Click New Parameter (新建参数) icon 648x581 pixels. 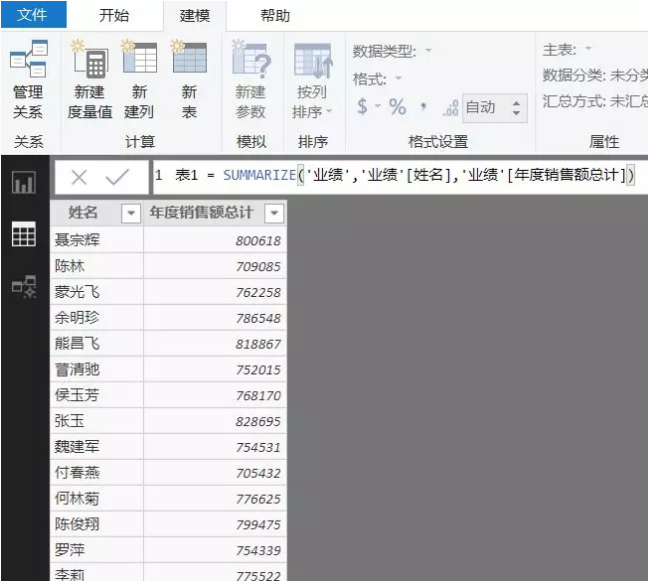(251, 59)
